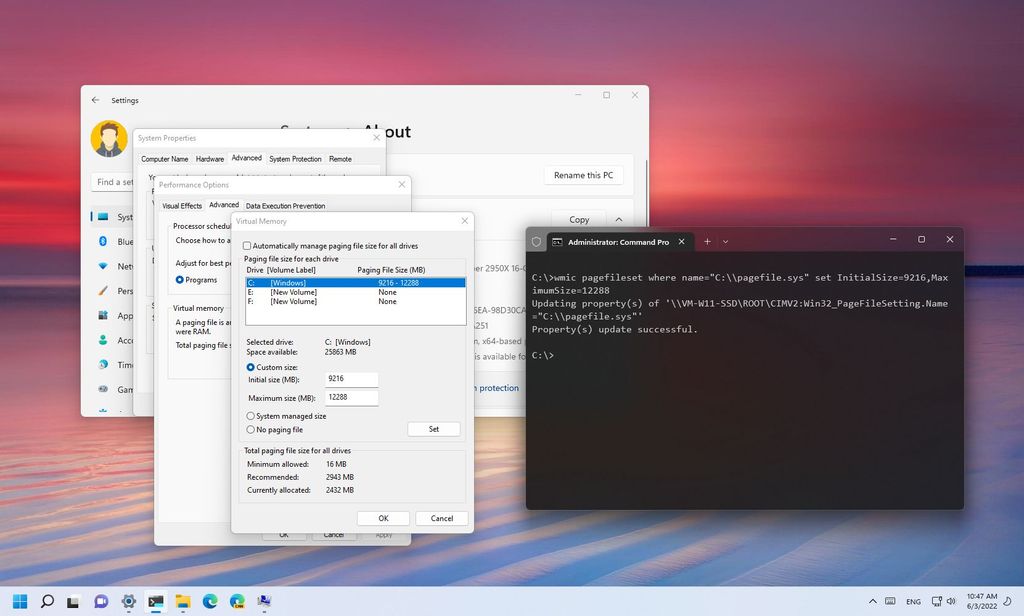The width and height of the screenshot is (1024, 616).
Task: Expand the Copy button dropdown
Action: 618,219
